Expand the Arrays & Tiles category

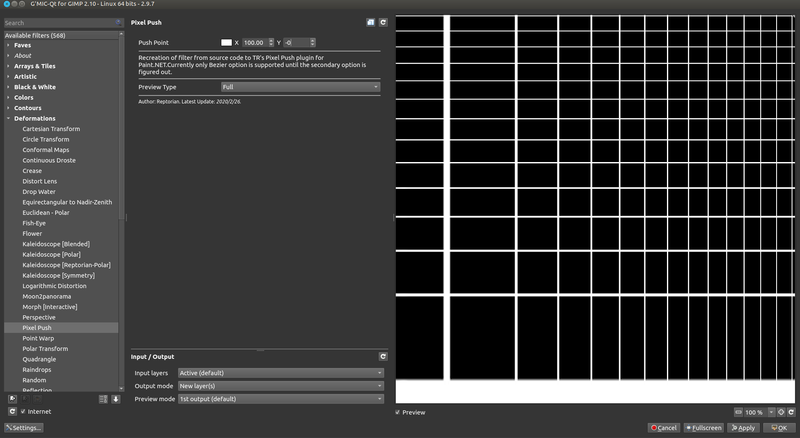tap(8, 66)
